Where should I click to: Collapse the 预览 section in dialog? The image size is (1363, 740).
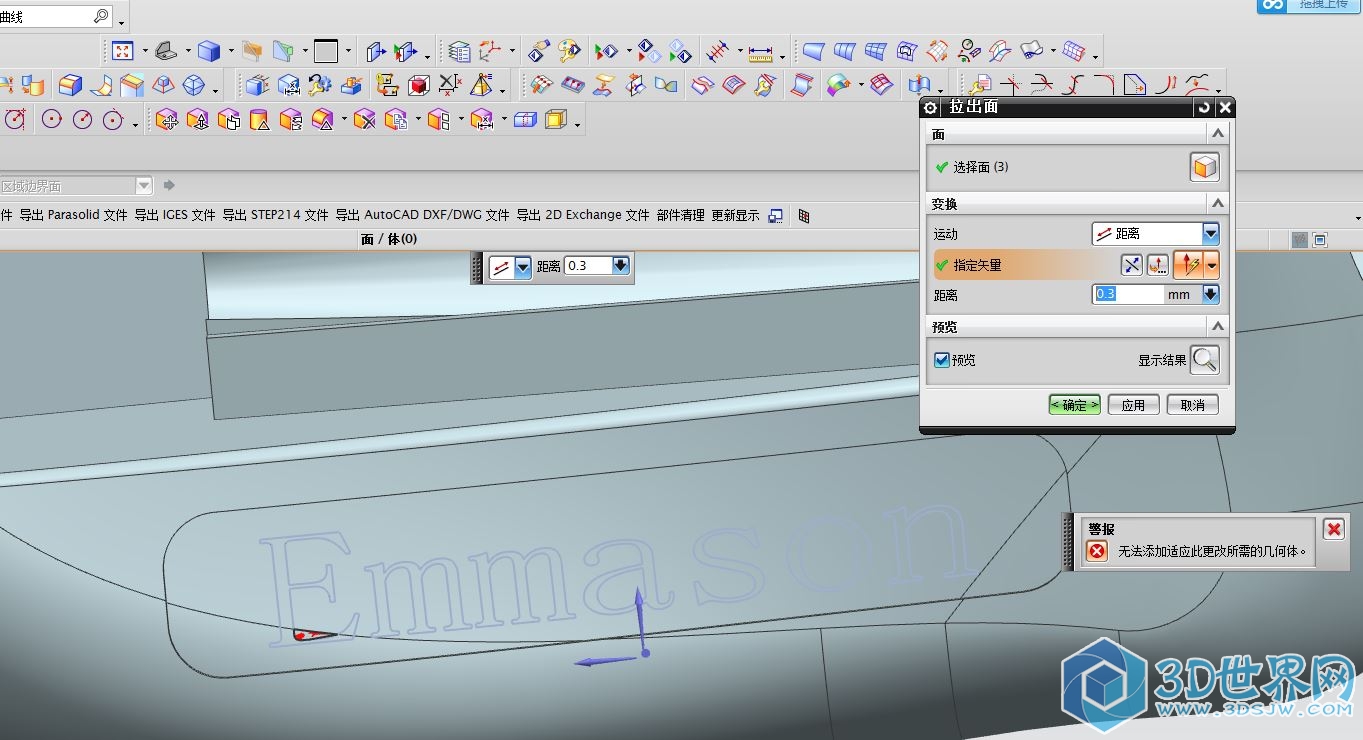pos(1217,326)
